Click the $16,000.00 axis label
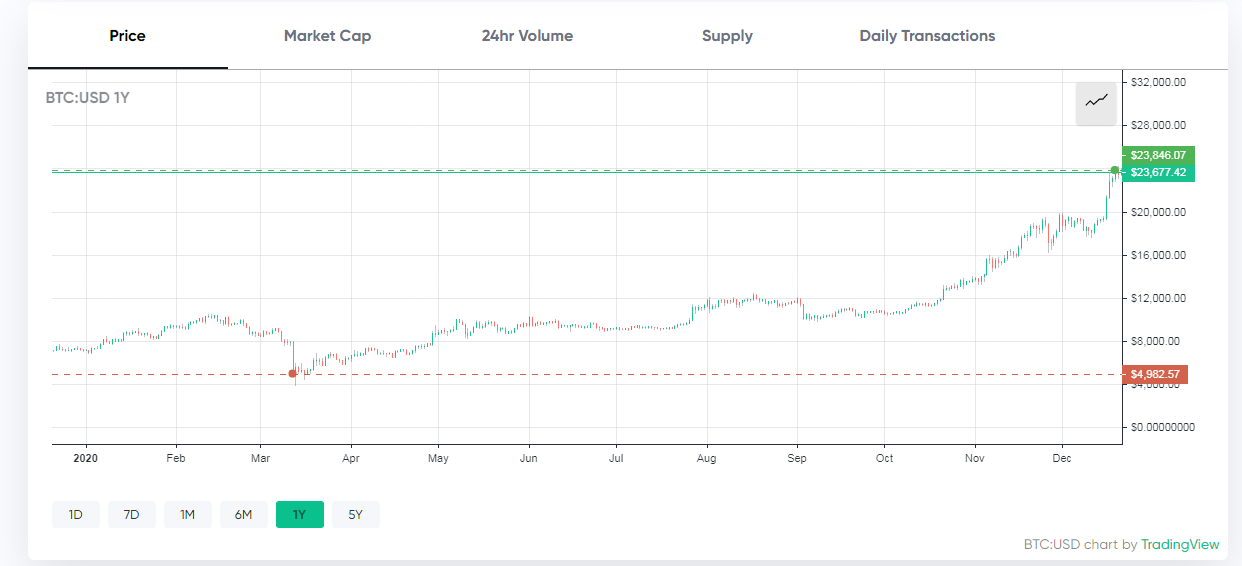 [1158, 255]
